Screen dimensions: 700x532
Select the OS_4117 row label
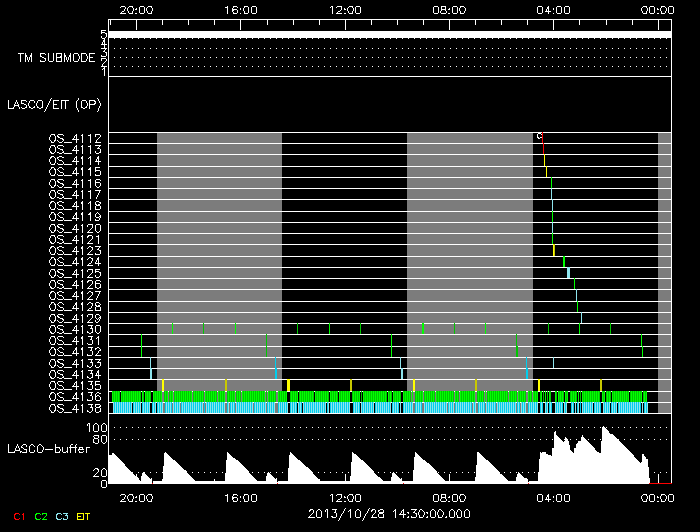coord(75,195)
